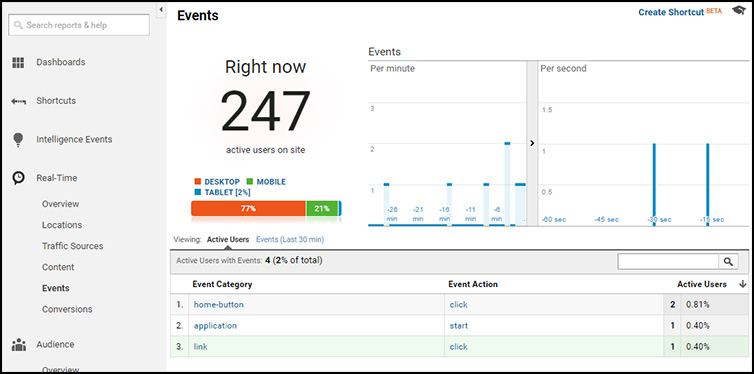The height and width of the screenshot is (374, 754).
Task: Click the Per minute chart label
Action: 392,69
